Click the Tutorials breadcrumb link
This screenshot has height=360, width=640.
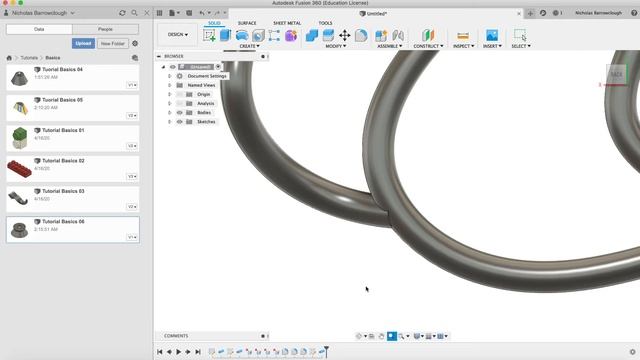[29, 58]
